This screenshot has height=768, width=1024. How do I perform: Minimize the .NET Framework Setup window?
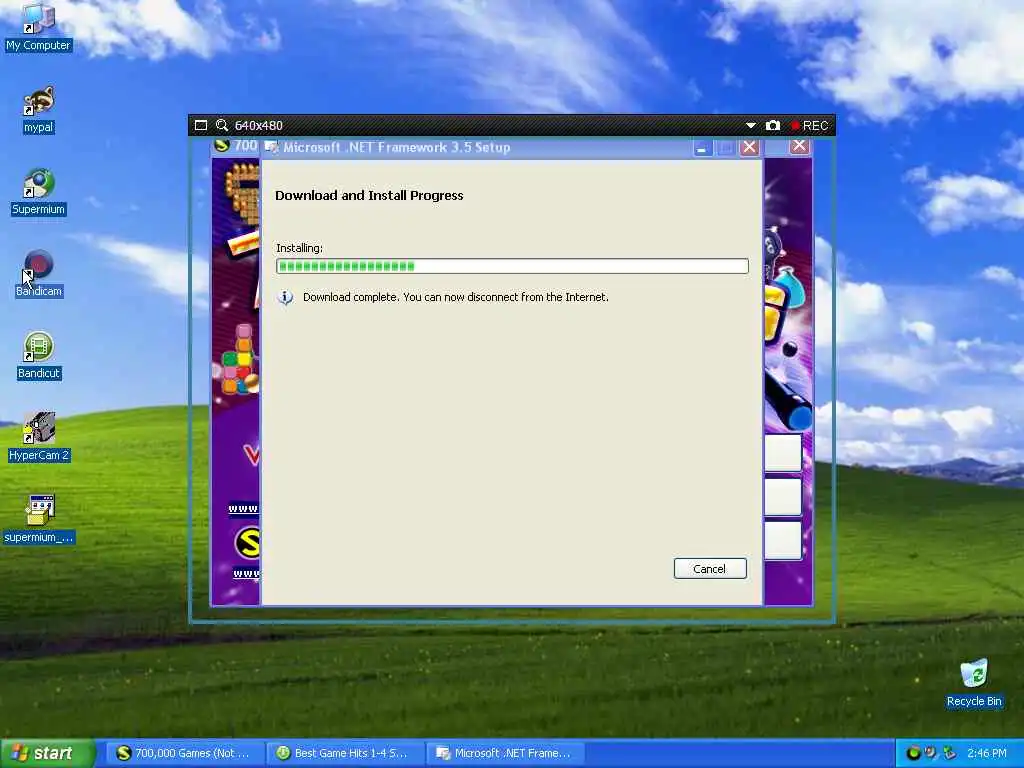click(702, 148)
